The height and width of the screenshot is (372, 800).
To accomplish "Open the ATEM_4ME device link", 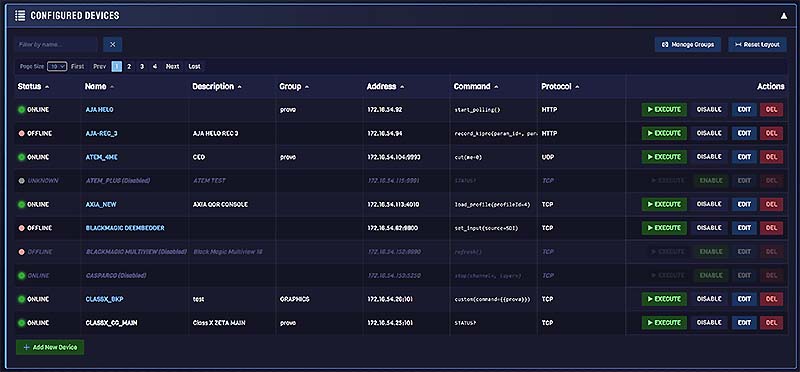I will 102,157.
